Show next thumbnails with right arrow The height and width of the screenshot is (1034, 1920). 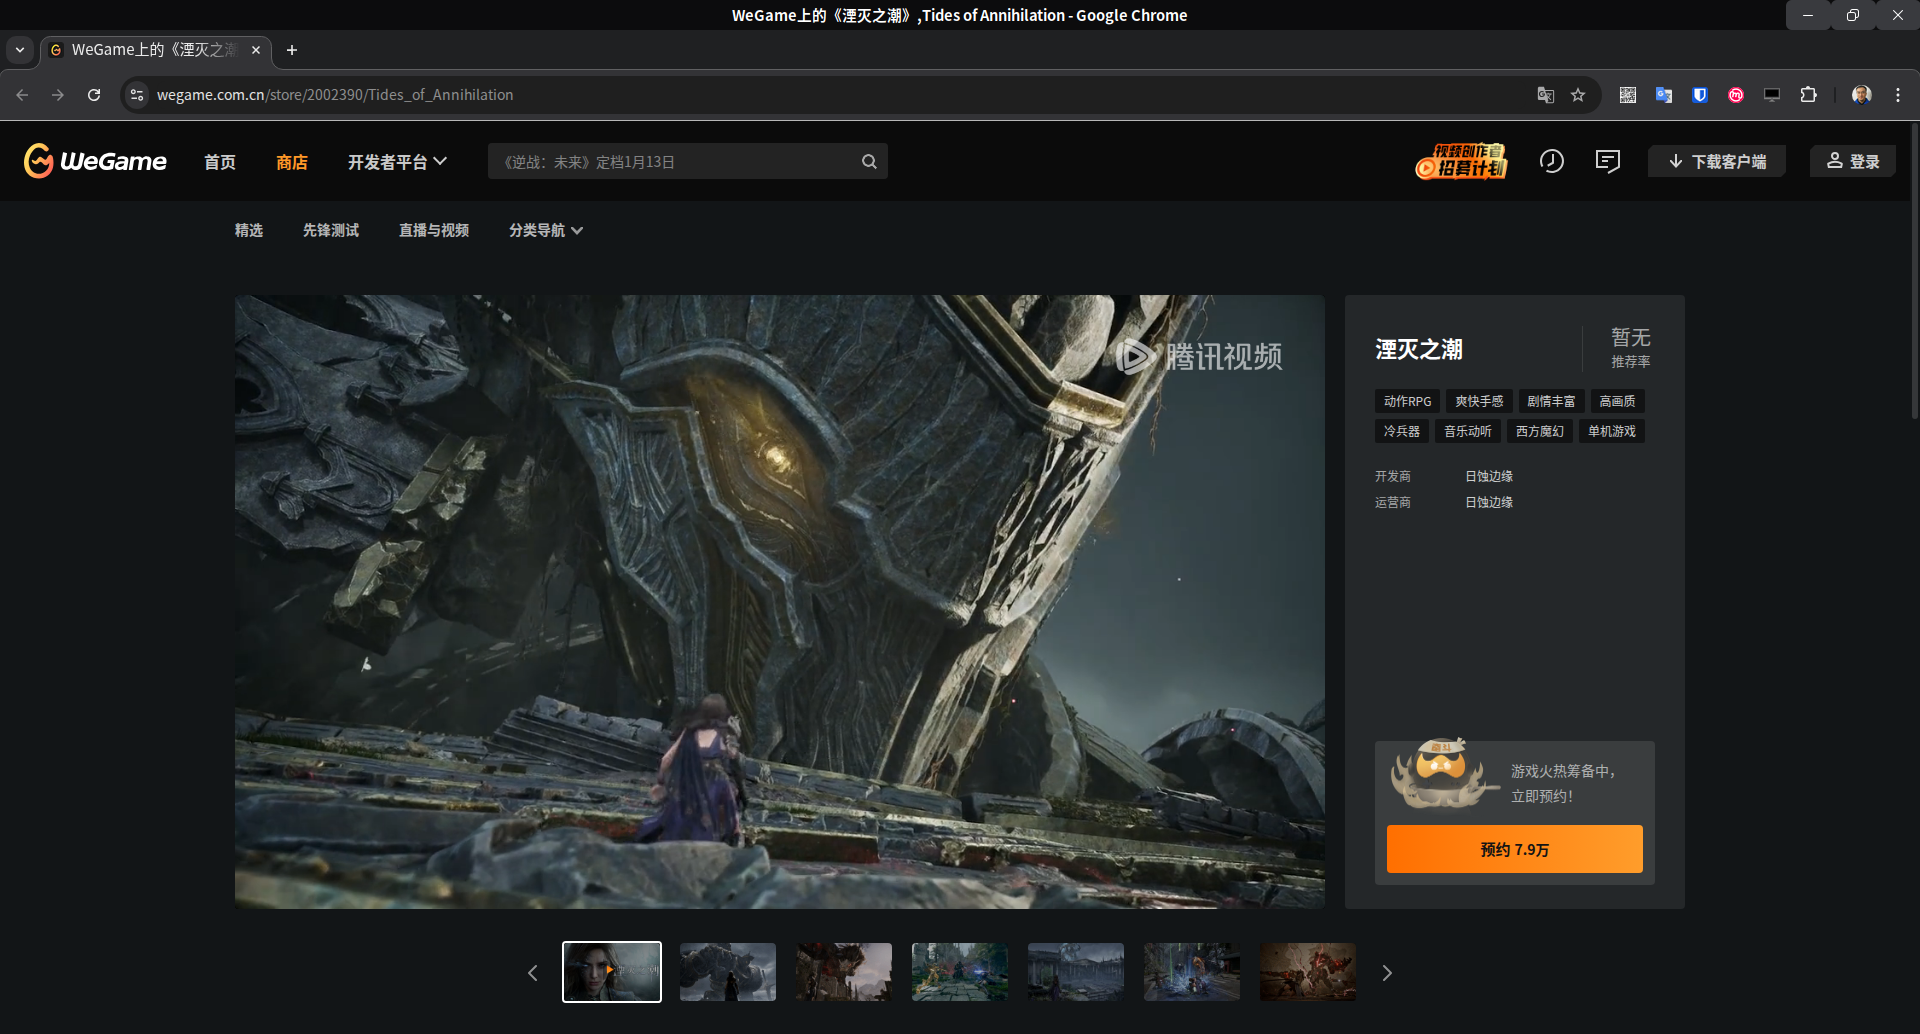click(1387, 973)
